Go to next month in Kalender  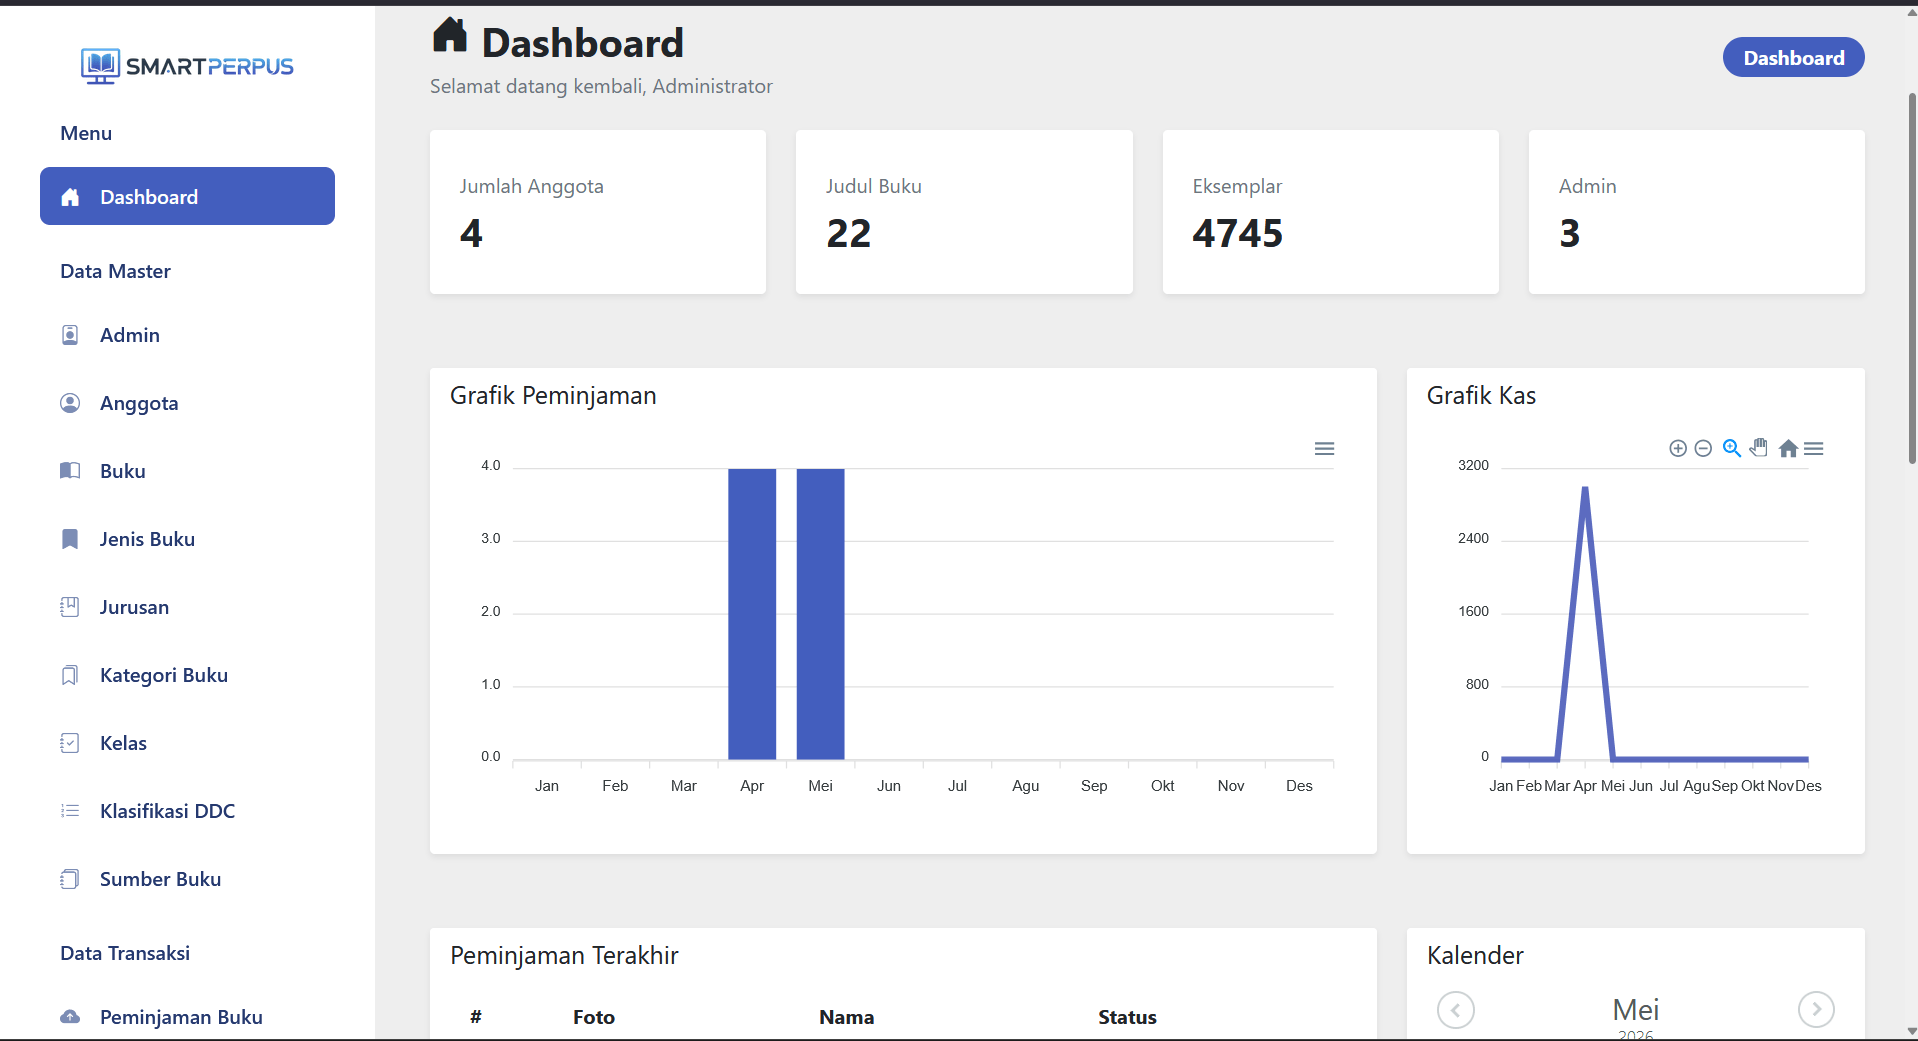[1816, 1010]
